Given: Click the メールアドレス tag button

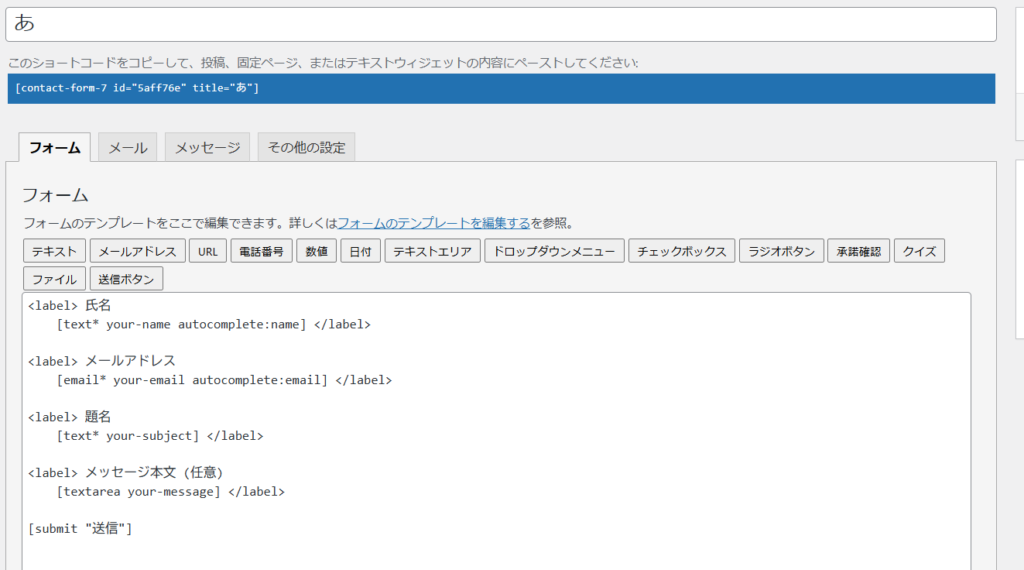Looking at the screenshot, I should (138, 251).
